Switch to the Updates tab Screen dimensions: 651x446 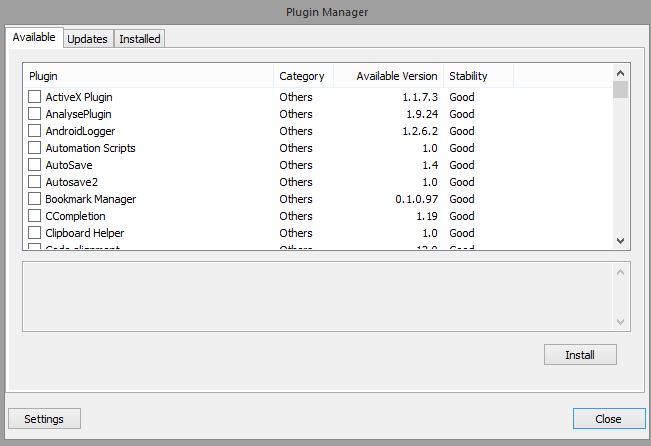coord(87,39)
